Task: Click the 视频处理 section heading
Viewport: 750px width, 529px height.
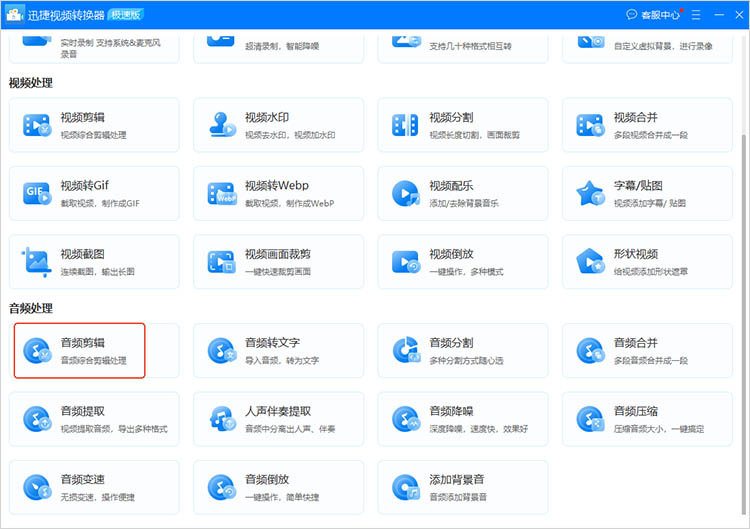Action: (31, 83)
